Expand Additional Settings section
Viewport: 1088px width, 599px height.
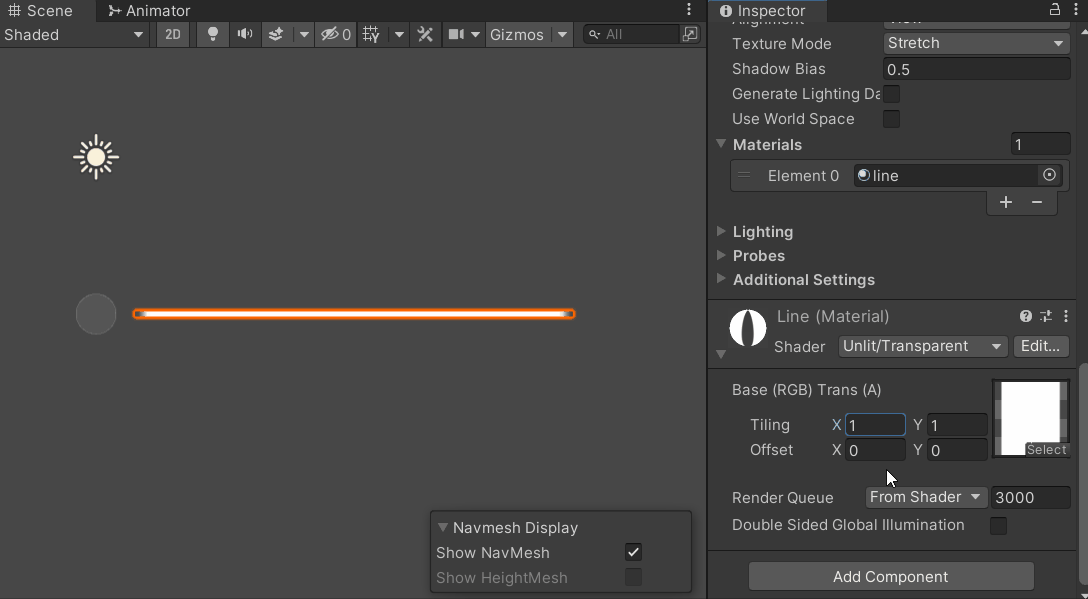click(721, 279)
